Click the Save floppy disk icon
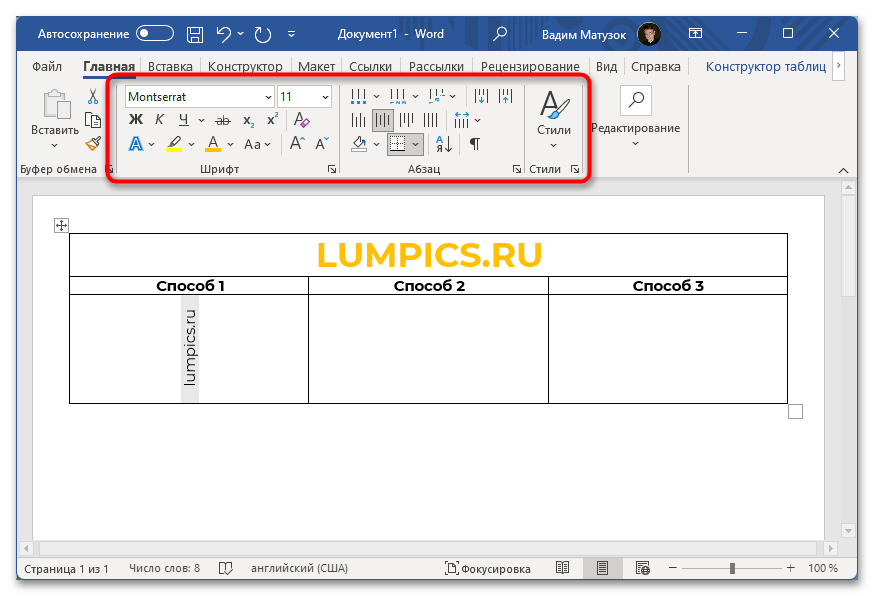Screen dimensions: 874x596 click(x=195, y=33)
